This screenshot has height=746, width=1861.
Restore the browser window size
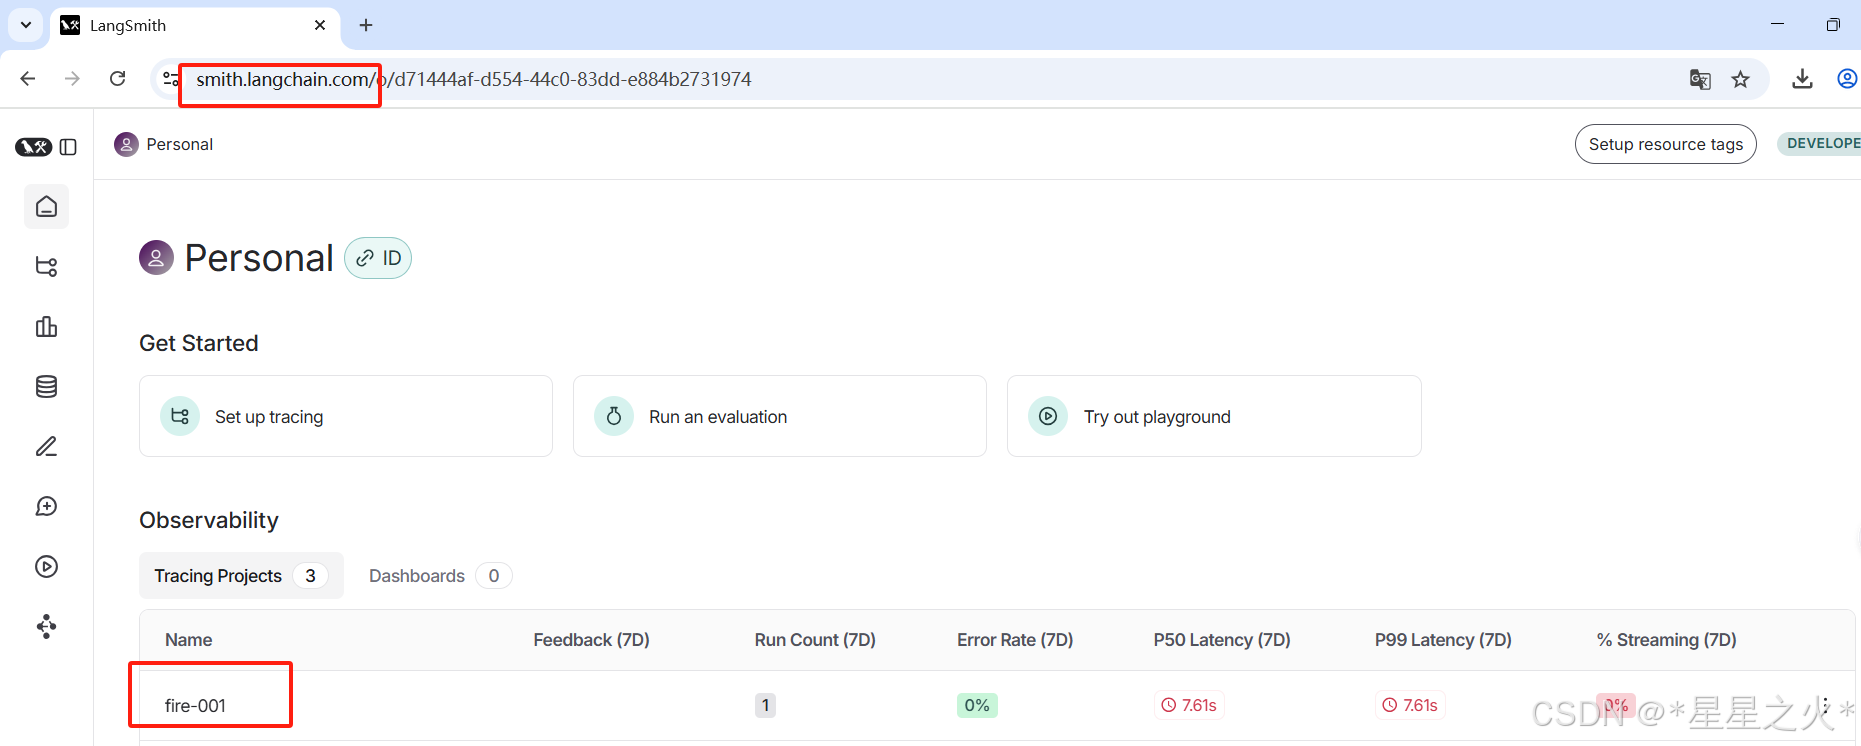[x=1833, y=25]
